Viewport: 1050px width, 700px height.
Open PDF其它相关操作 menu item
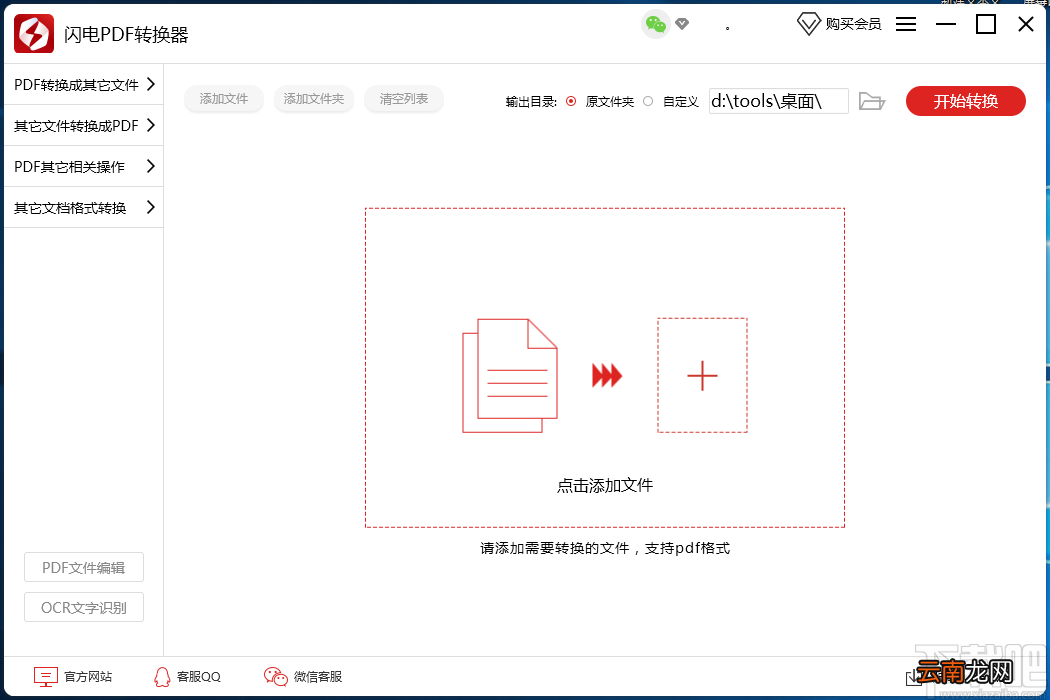click(84, 166)
